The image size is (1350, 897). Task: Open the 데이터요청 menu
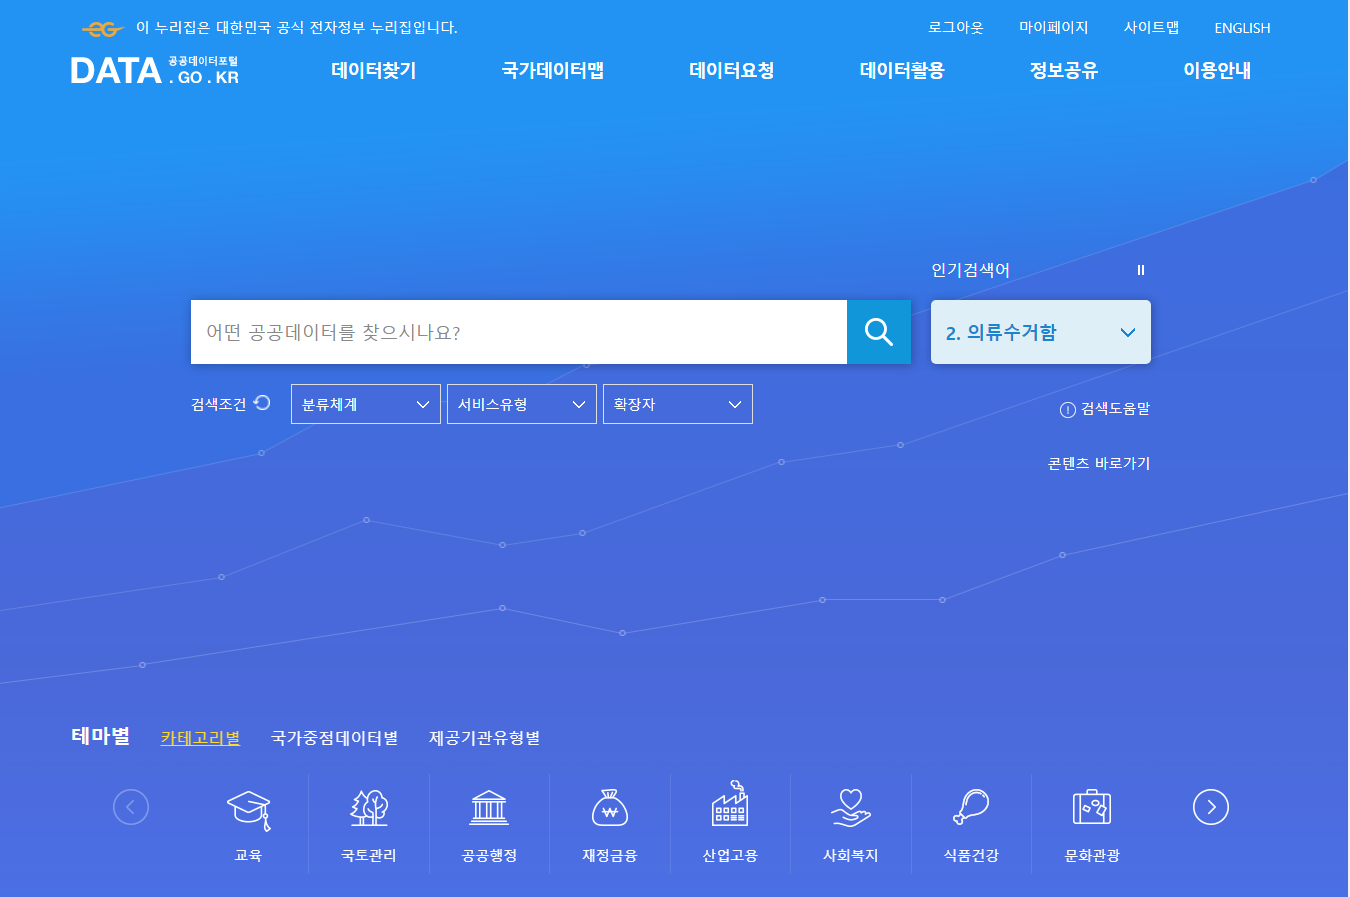coord(732,70)
